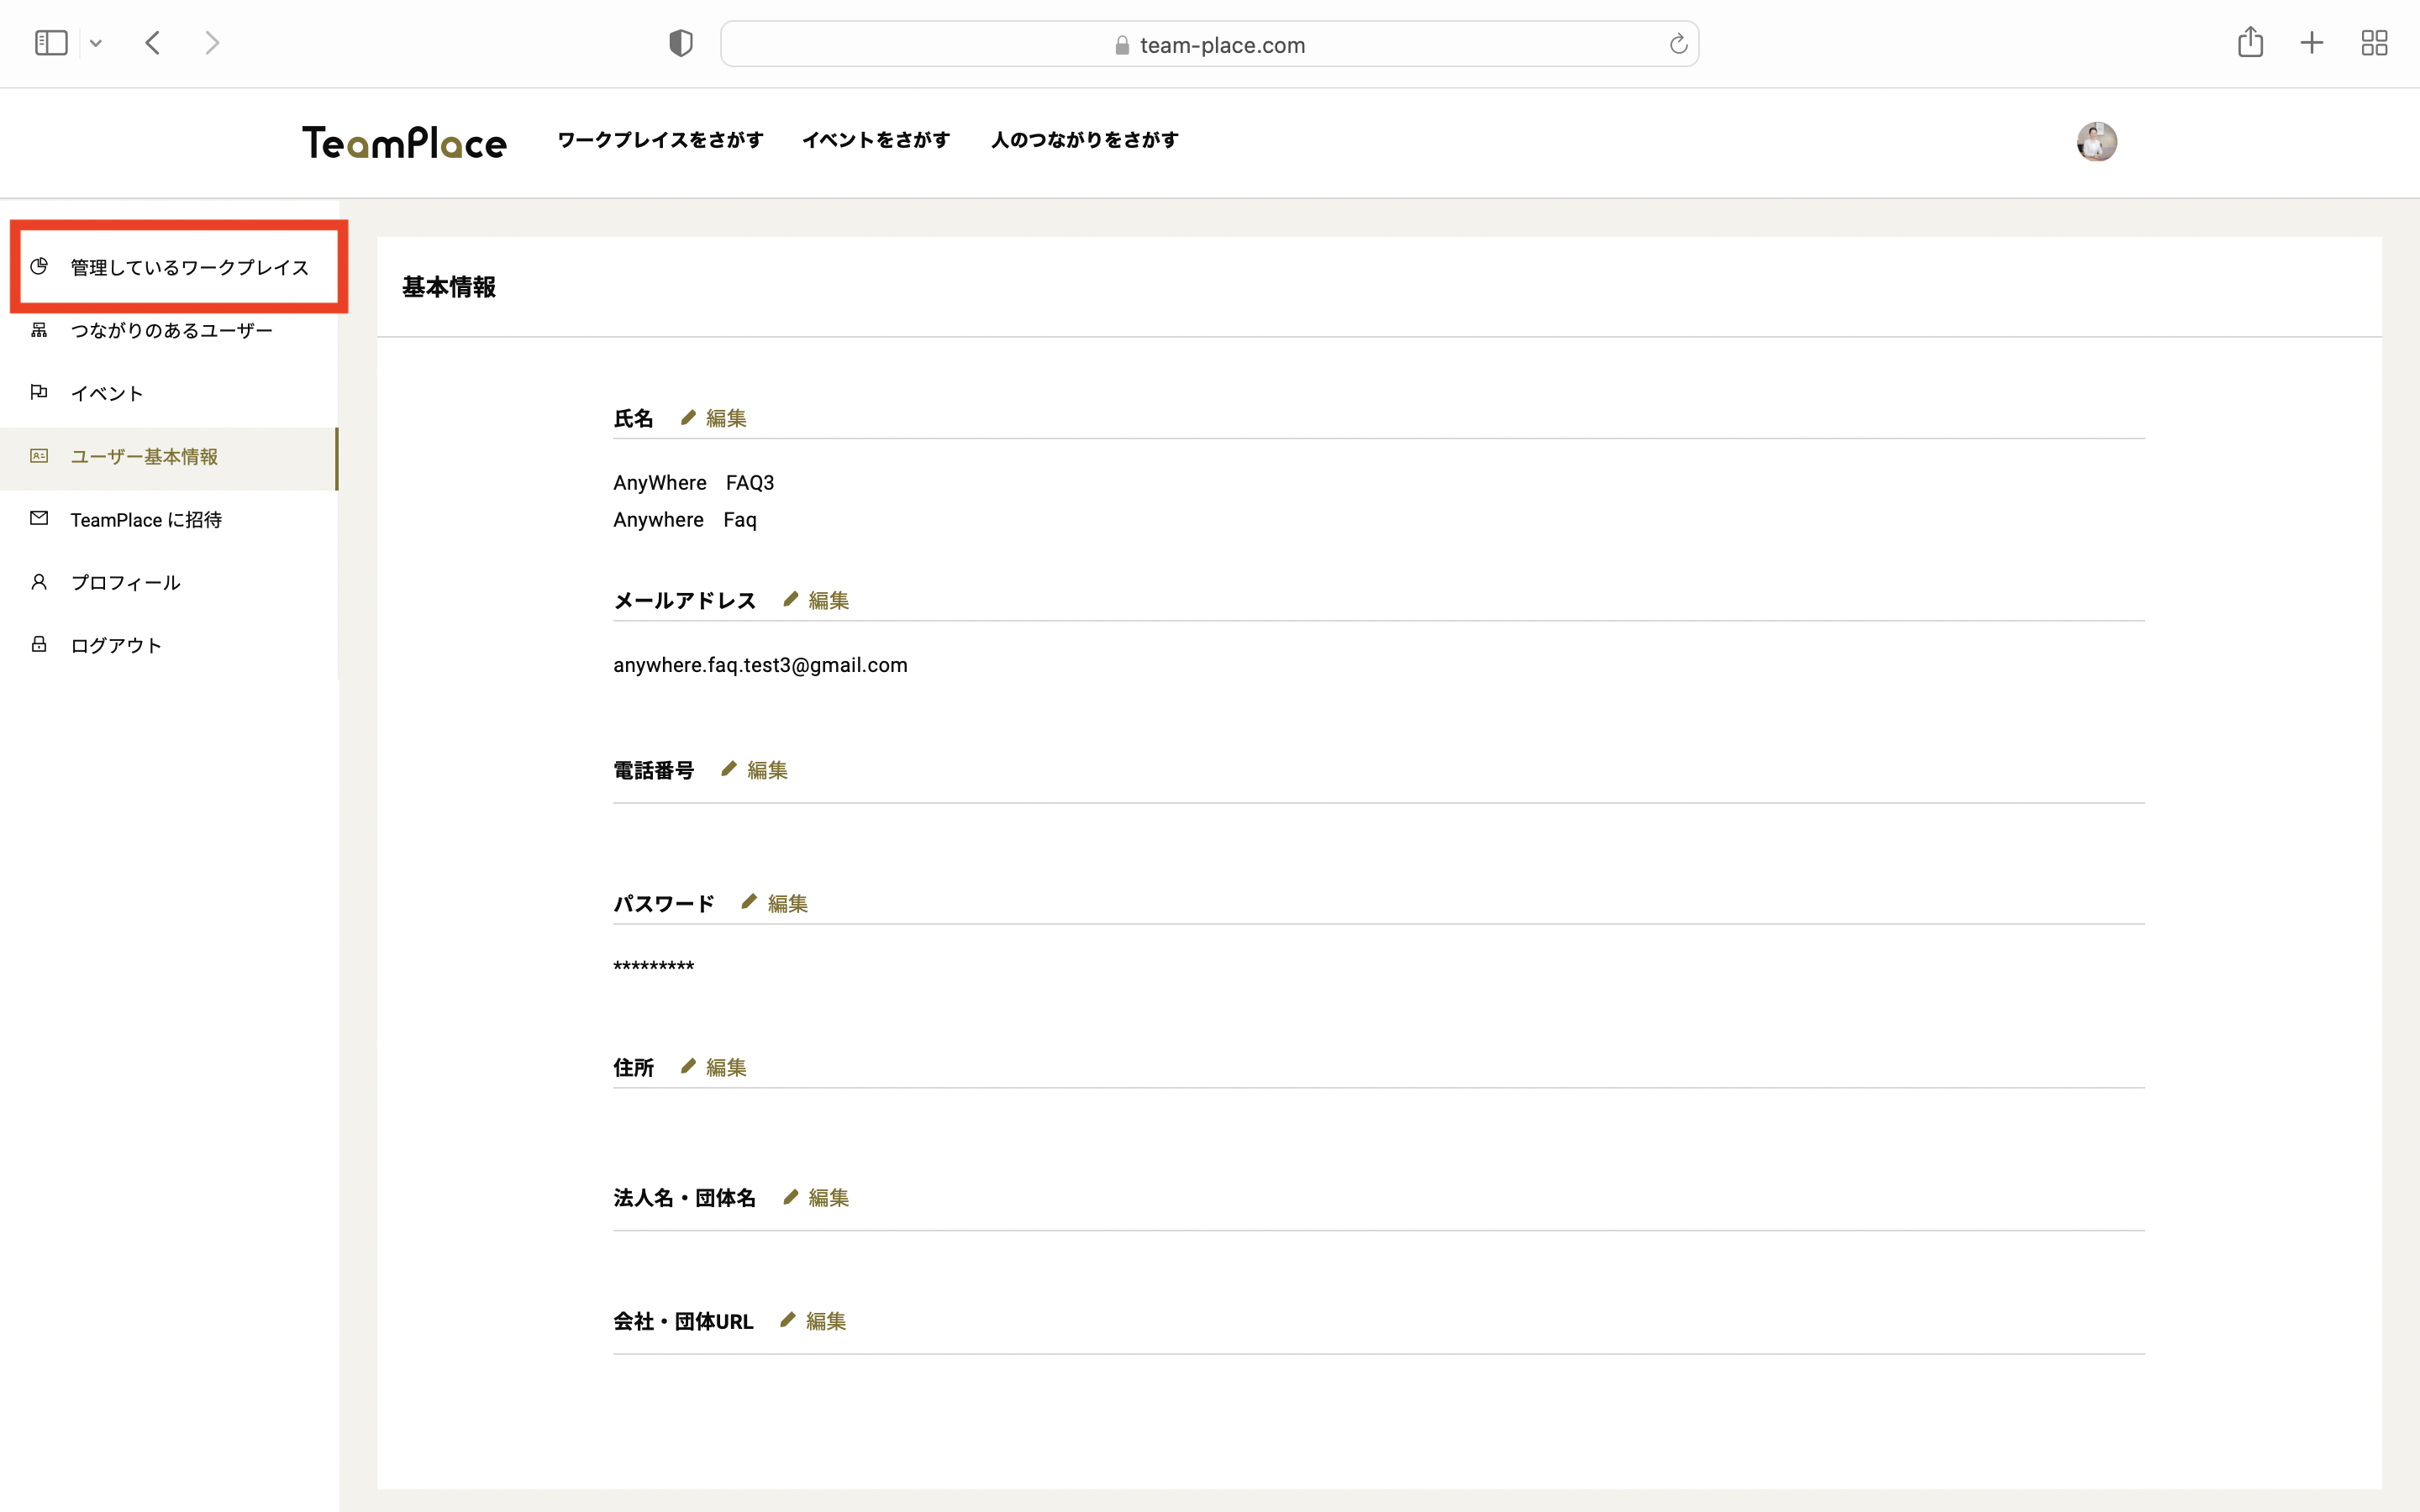The image size is (2420, 1512).
Task: Reload the page with refresh icon
Action: [x=1678, y=44]
